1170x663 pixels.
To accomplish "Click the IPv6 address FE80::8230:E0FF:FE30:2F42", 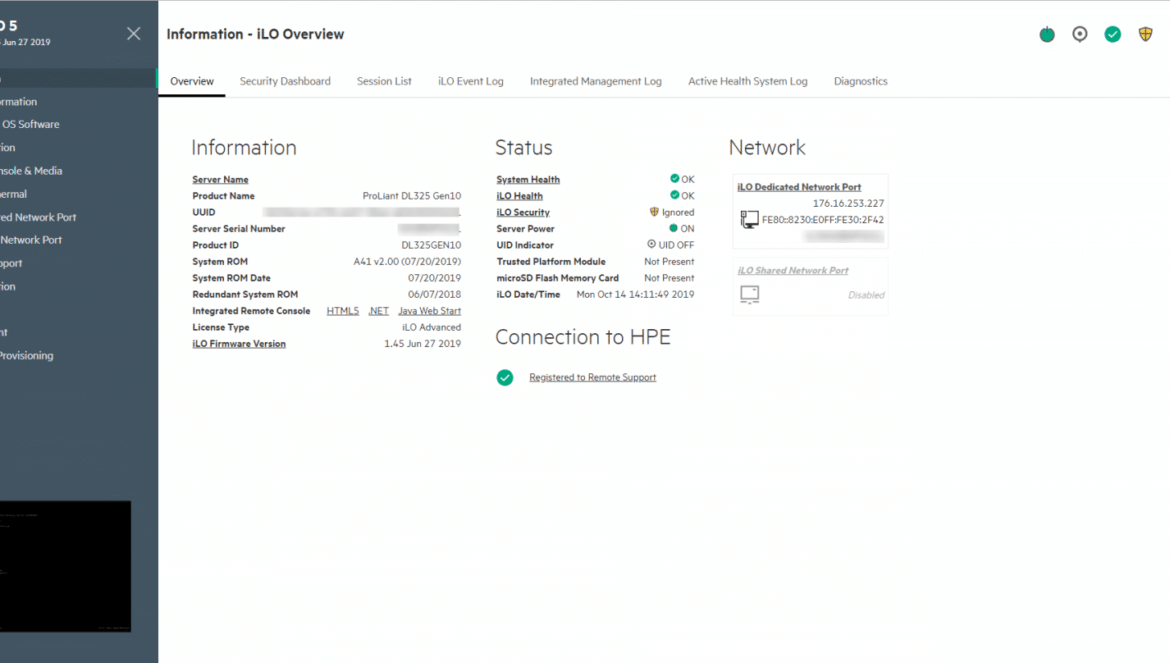I will (823, 220).
